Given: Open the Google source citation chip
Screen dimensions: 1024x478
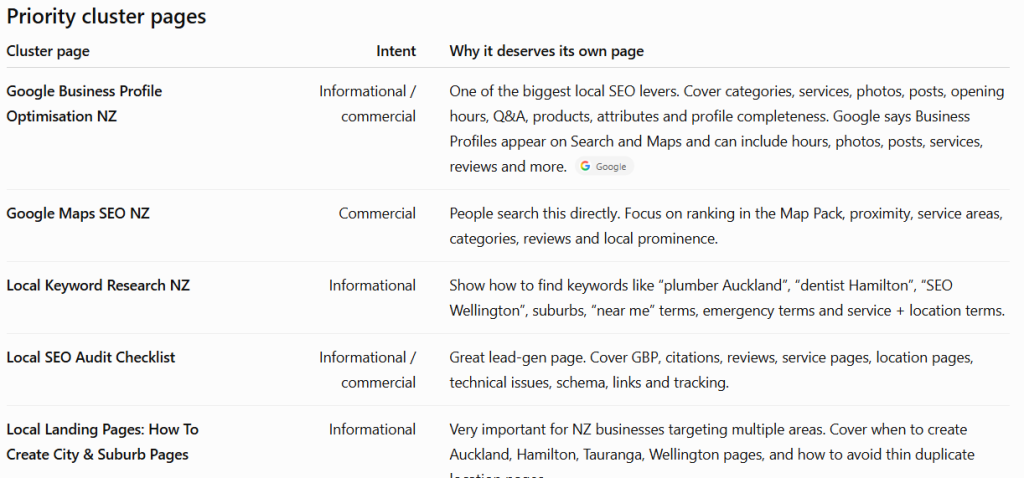Looking at the screenshot, I should (604, 167).
